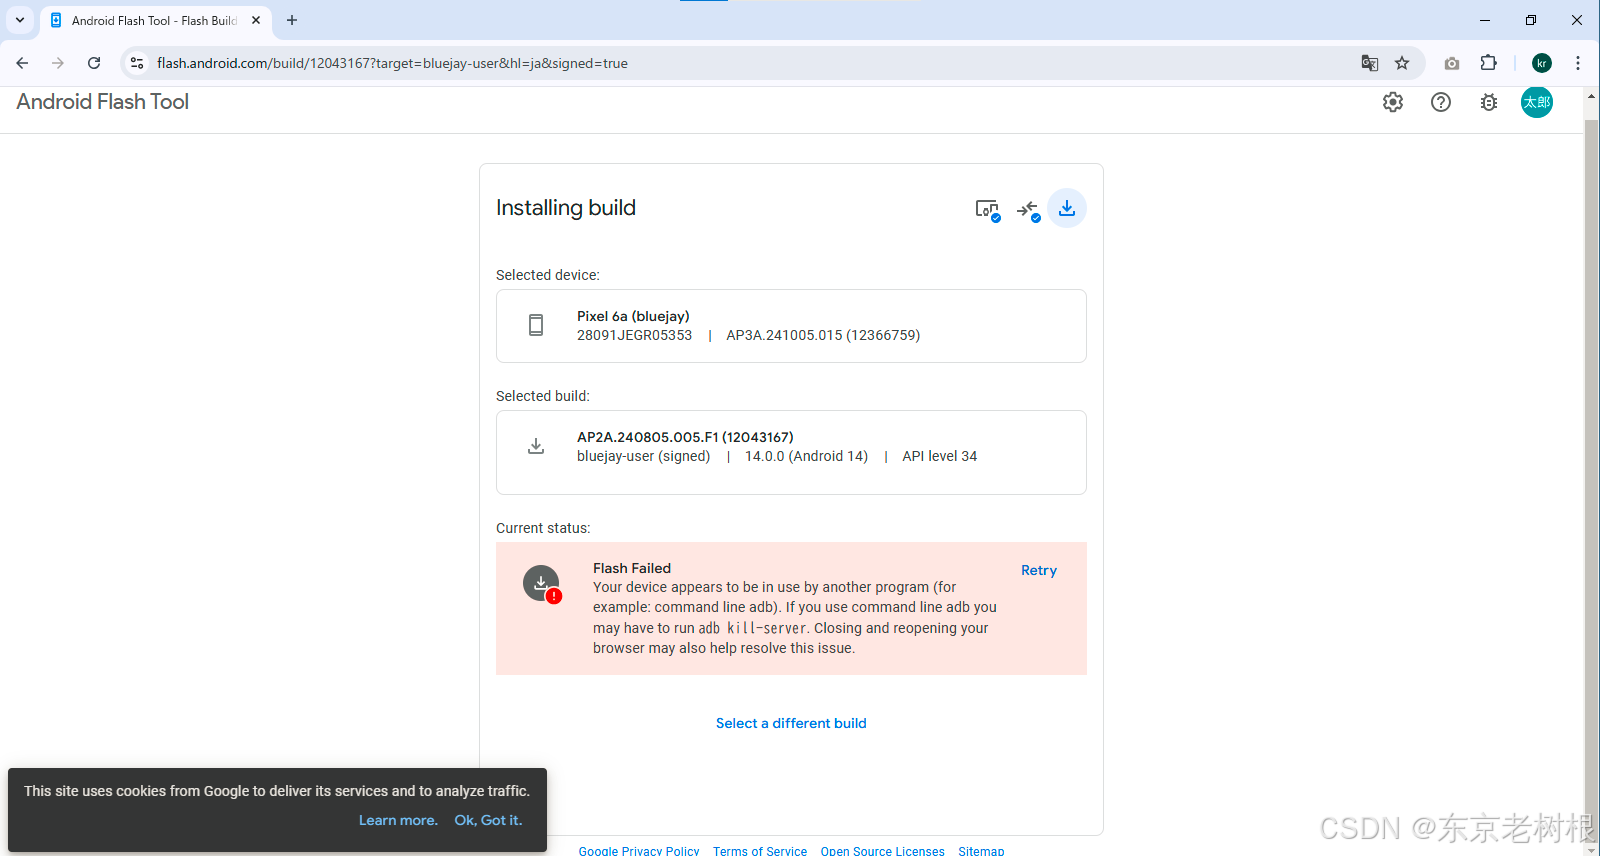Click the Flash Failed heading
Viewport: 1600px width, 856px height.
(x=632, y=568)
